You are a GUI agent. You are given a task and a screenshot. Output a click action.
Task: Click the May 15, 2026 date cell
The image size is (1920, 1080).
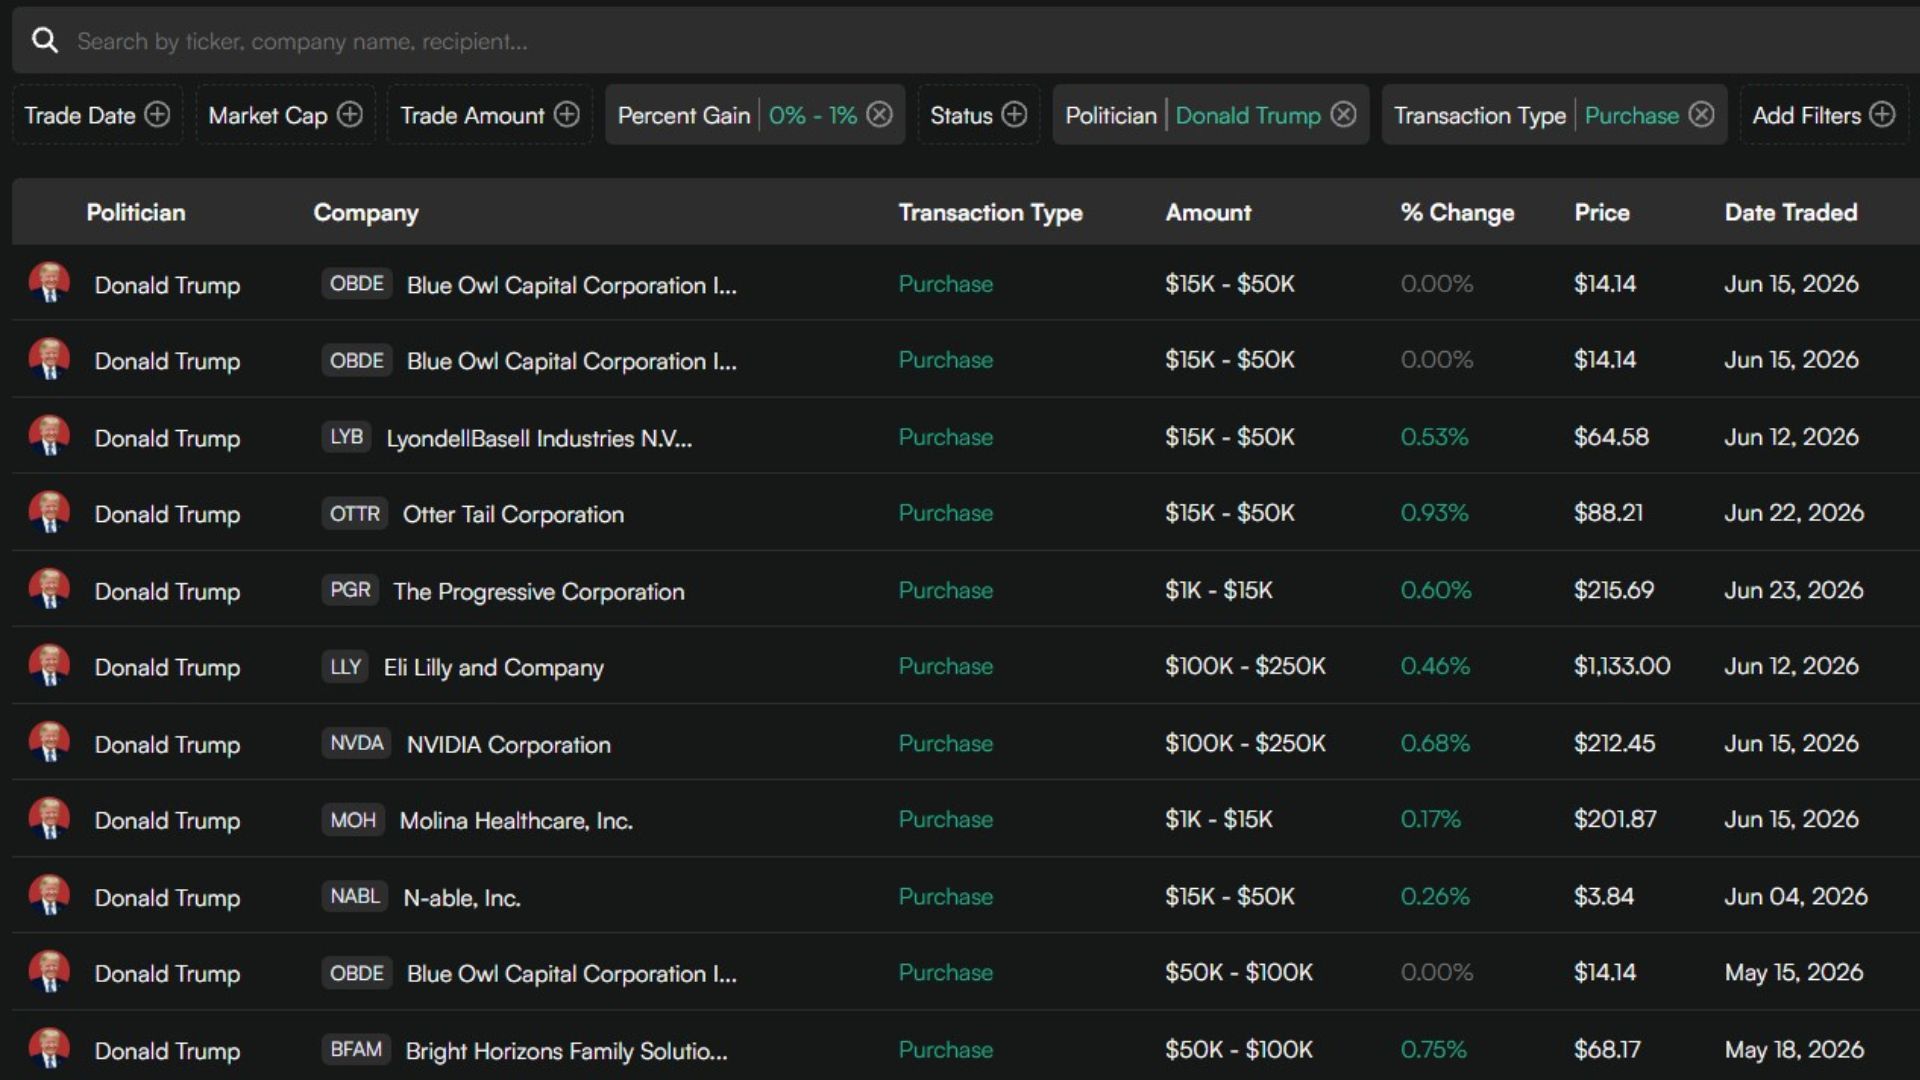point(1794,972)
